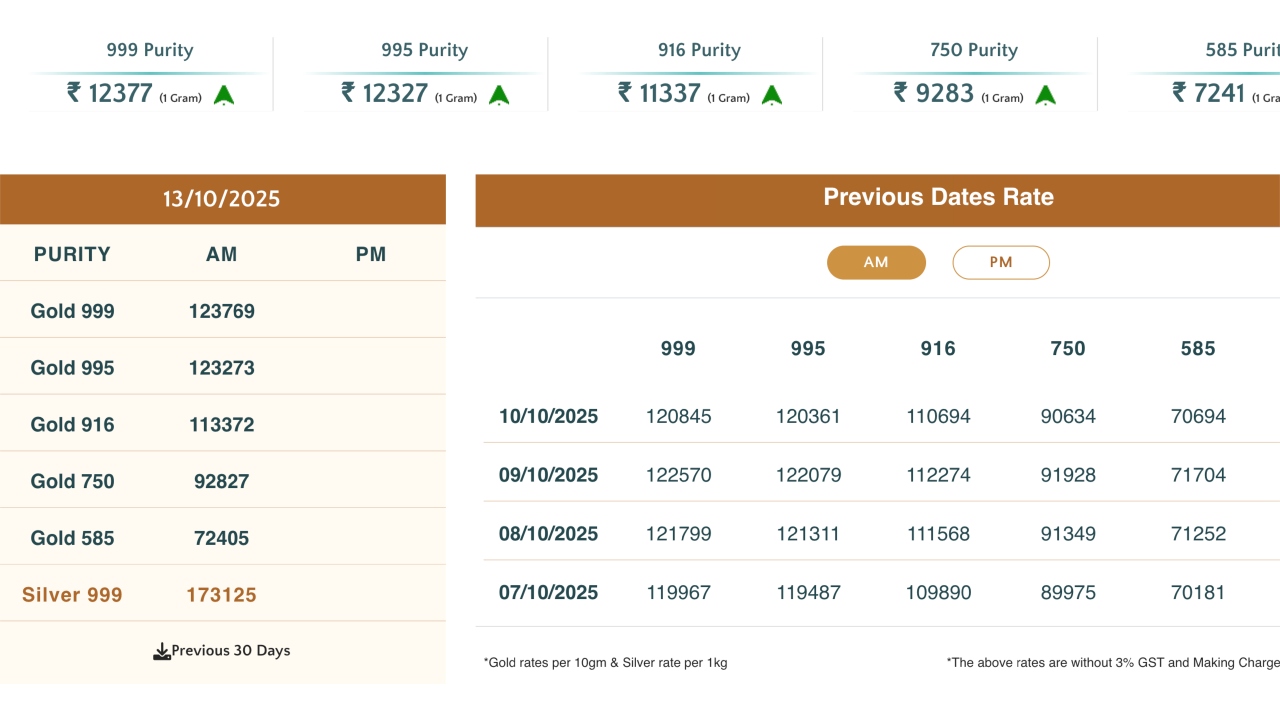This screenshot has height=720, width=1280.
Task: Open the Previous 30 Days link
Action: (x=230, y=651)
